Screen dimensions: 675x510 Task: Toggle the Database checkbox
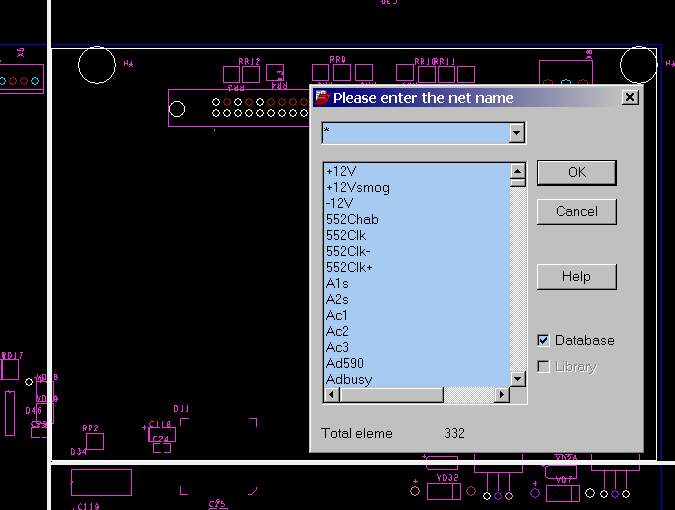coord(543,340)
